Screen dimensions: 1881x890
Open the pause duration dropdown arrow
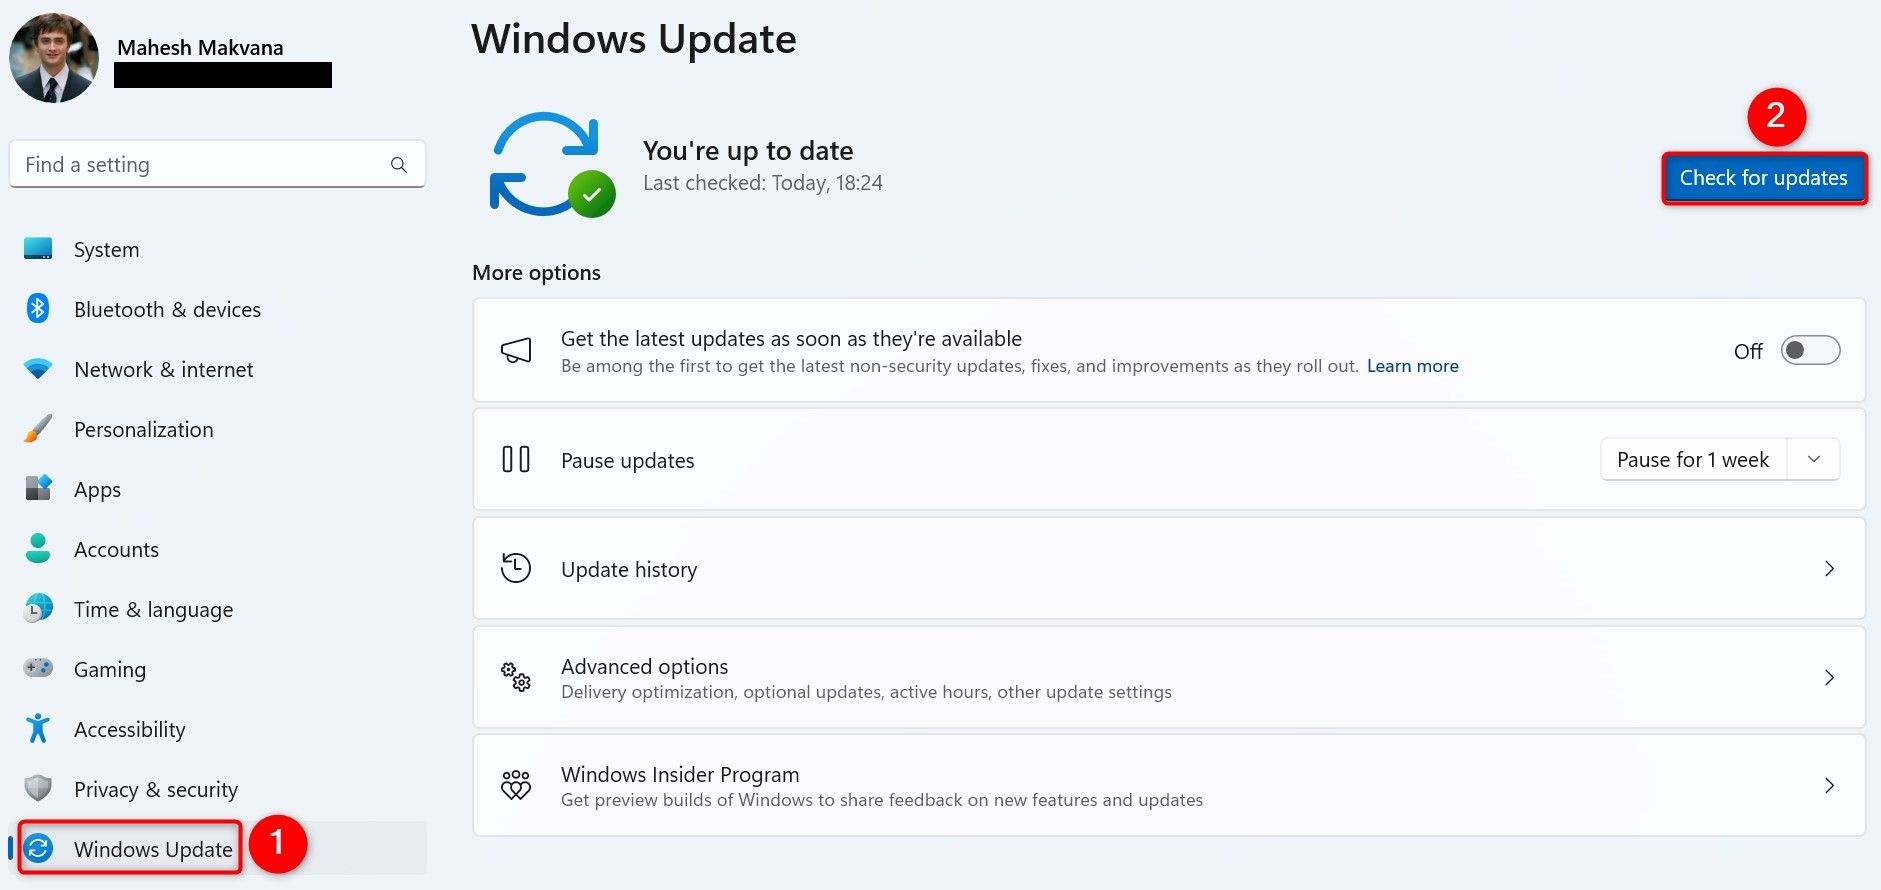[x=1814, y=459]
